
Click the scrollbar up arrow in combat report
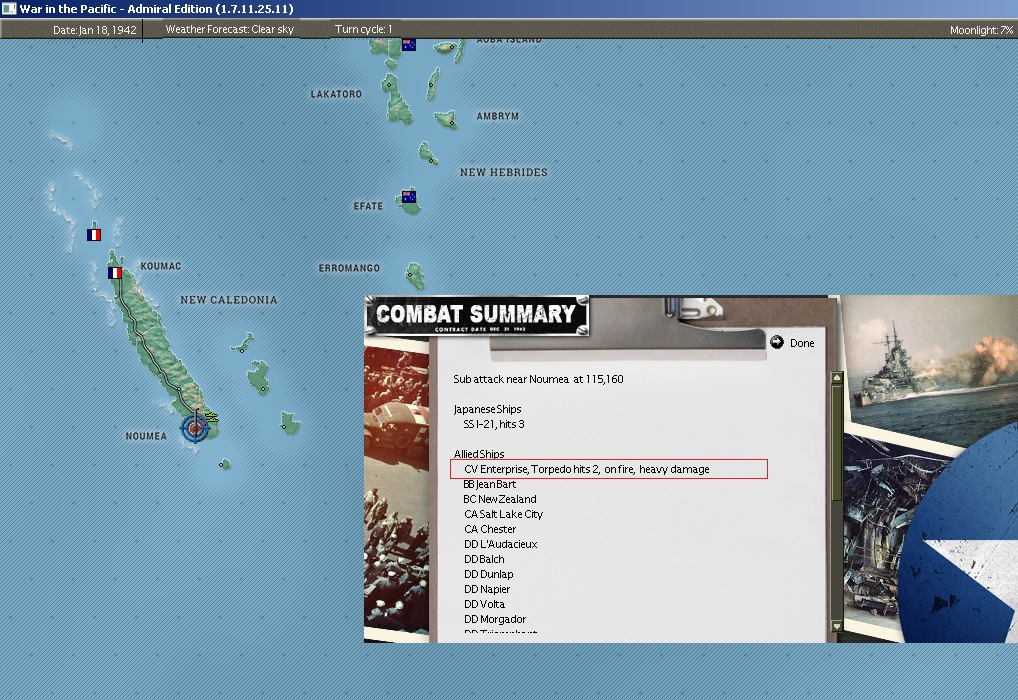click(x=837, y=377)
